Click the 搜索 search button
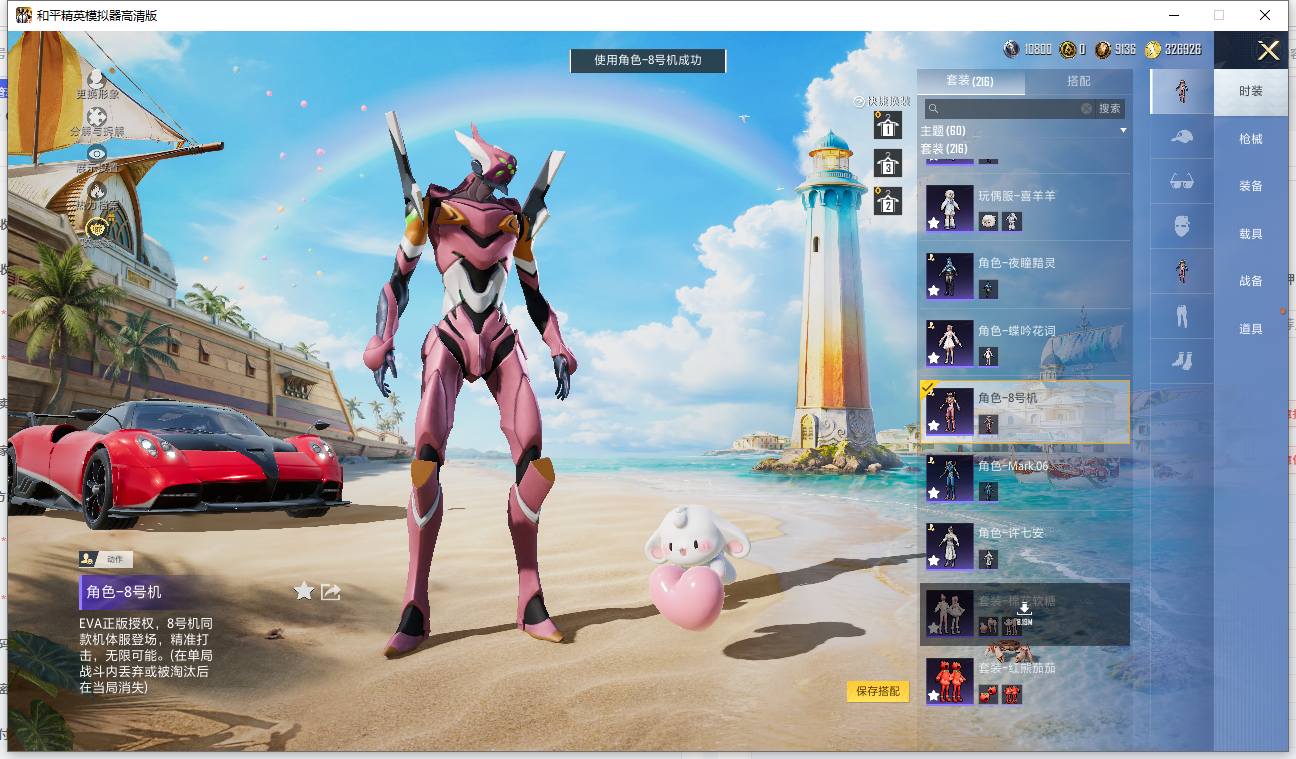1296x759 pixels. coord(1110,108)
